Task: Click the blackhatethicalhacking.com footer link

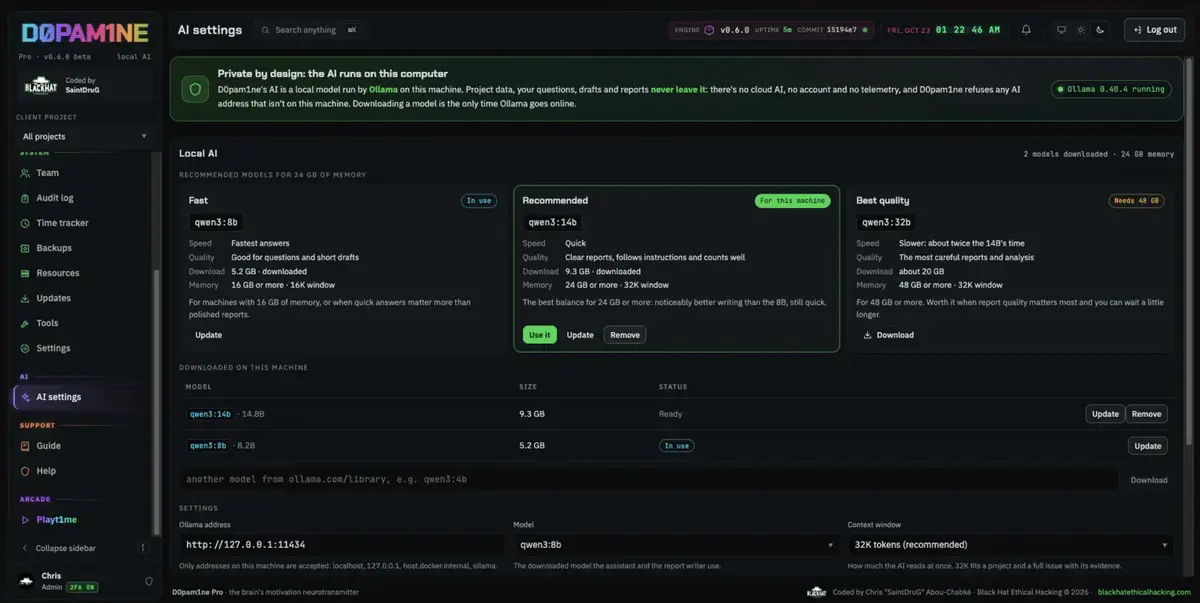Action: [1144, 592]
